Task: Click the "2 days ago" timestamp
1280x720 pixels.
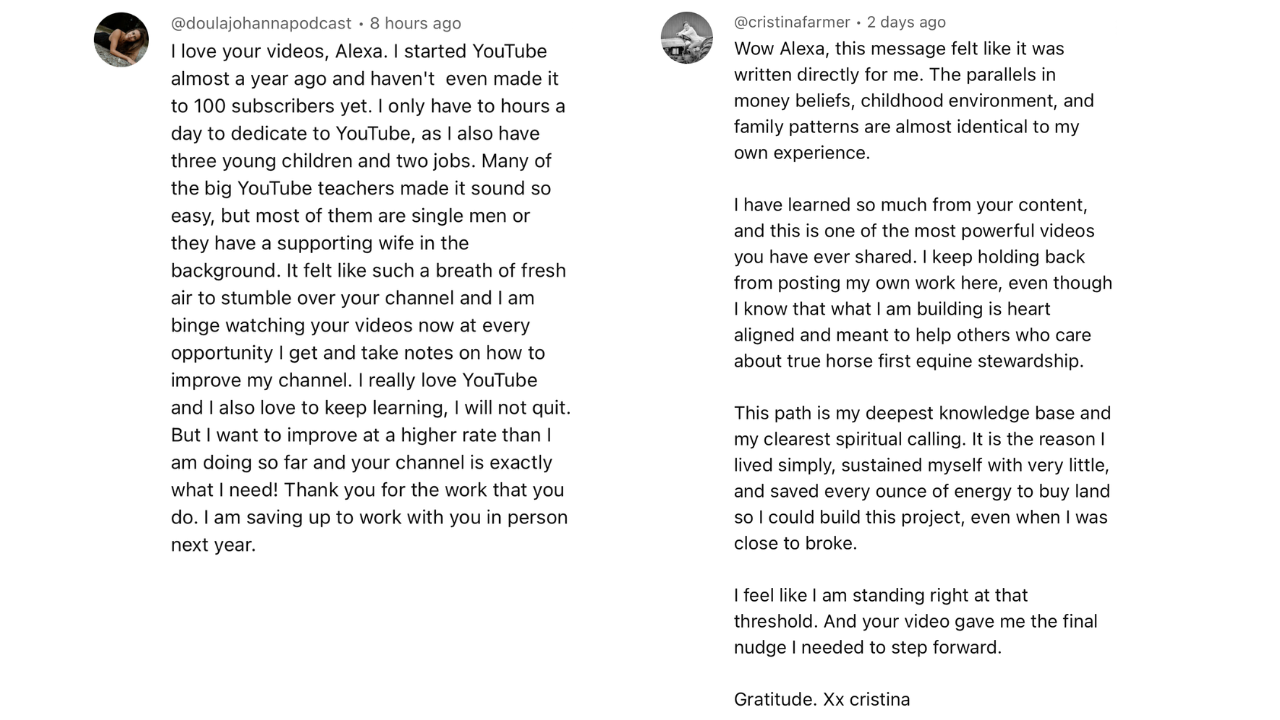Action: coord(906,22)
